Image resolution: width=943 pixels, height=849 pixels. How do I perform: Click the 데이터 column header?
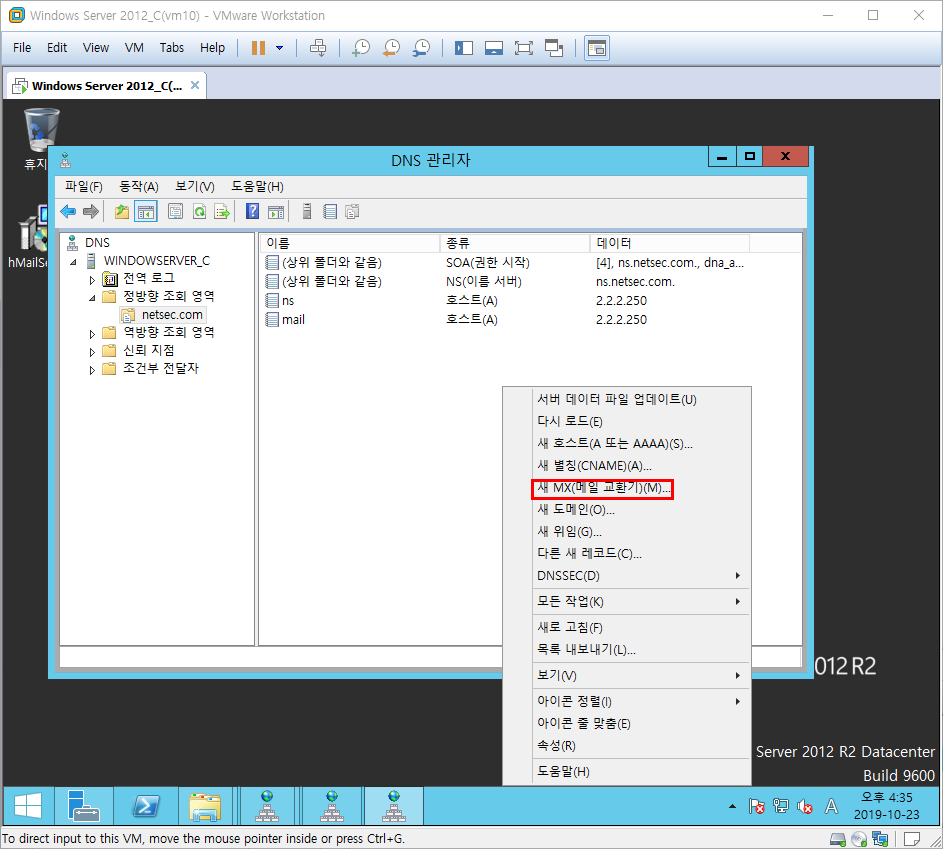[x=669, y=243]
